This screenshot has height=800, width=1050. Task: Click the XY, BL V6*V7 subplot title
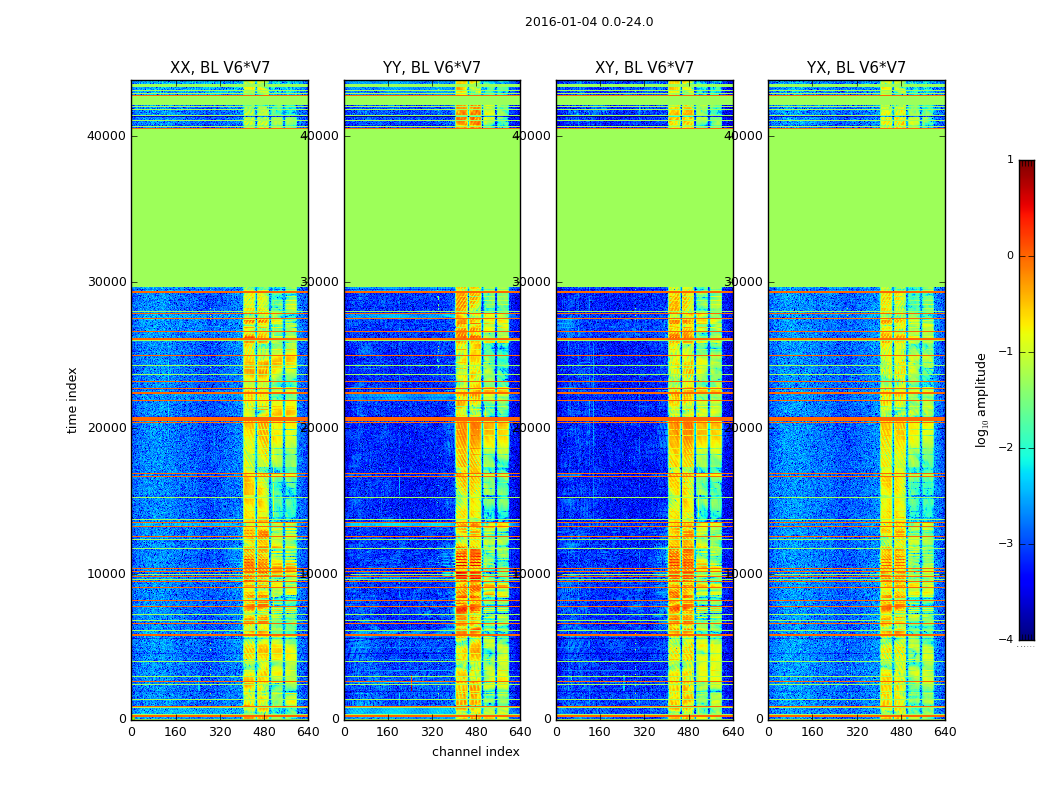[x=644, y=68]
